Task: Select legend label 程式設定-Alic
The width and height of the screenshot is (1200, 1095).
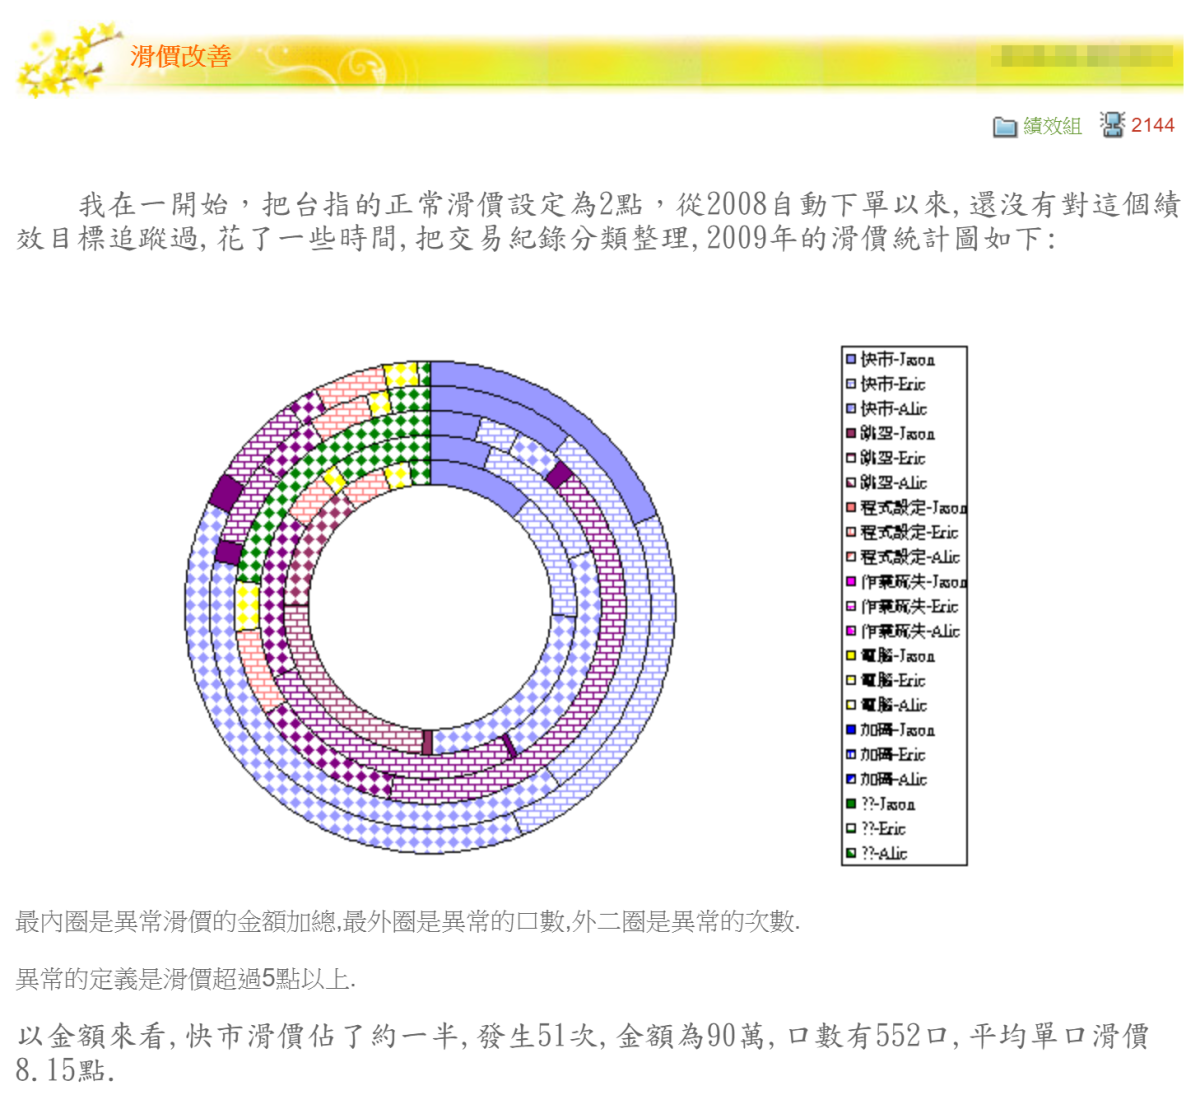Action: click(x=911, y=556)
